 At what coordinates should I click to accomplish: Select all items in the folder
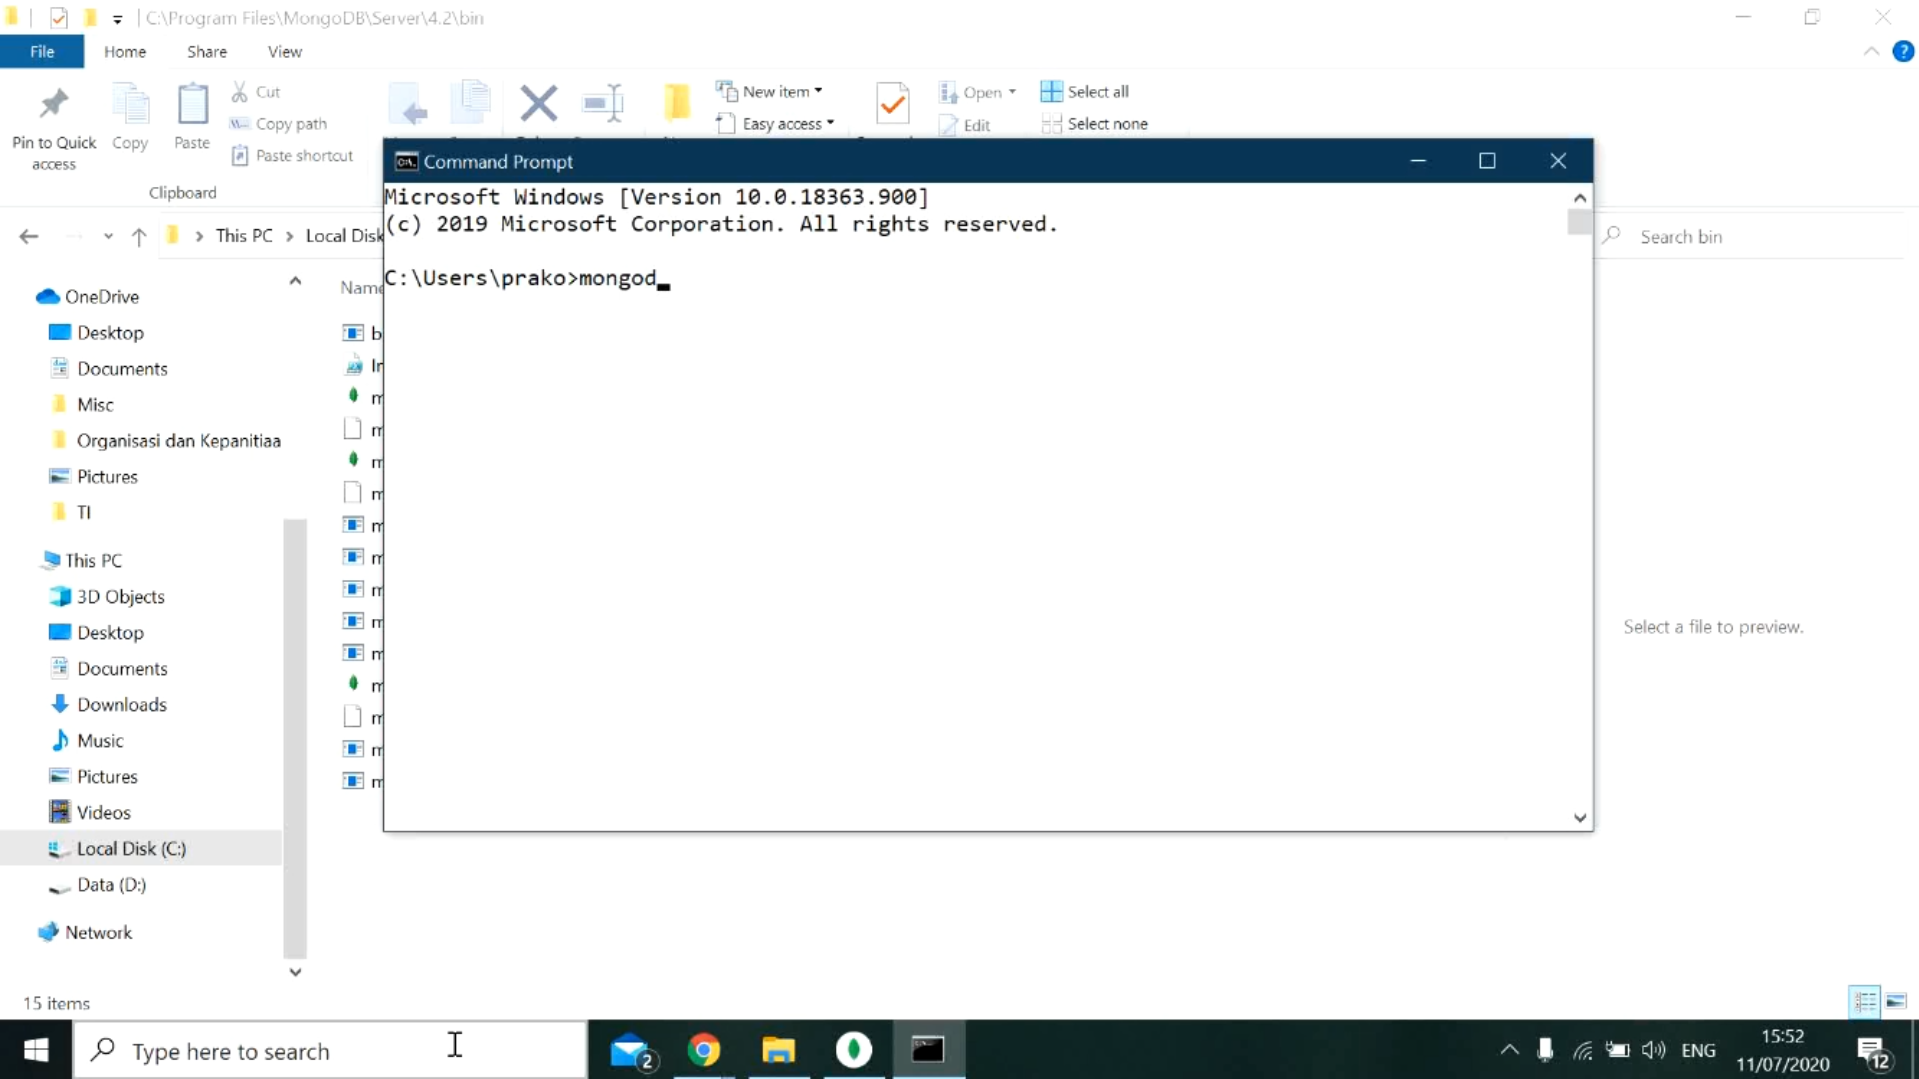(x=1086, y=91)
